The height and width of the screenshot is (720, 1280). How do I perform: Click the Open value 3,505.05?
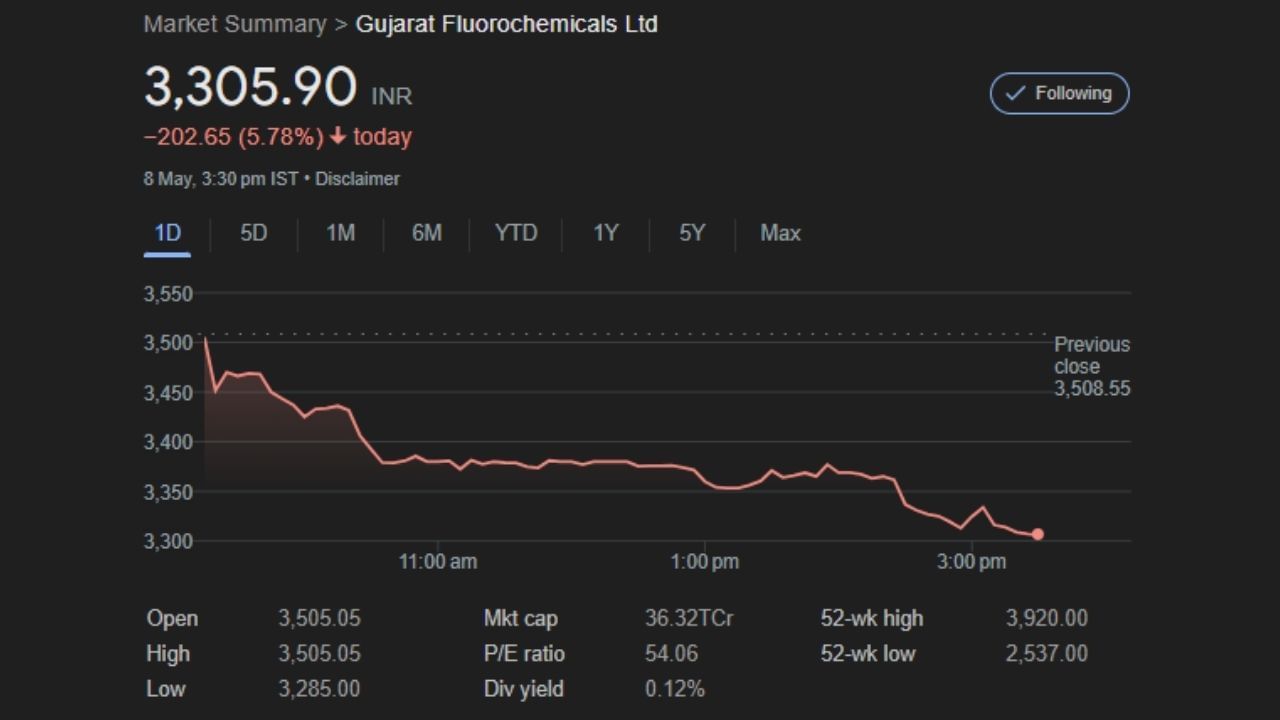(x=319, y=618)
